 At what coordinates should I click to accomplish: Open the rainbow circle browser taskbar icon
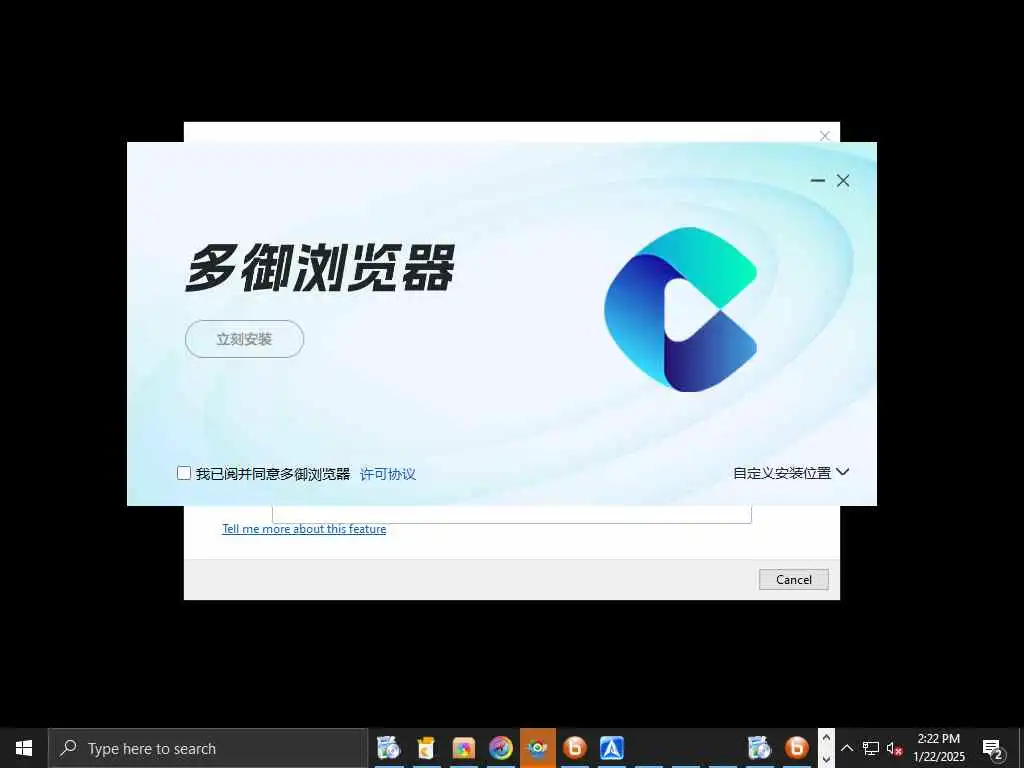pos(501,748)
